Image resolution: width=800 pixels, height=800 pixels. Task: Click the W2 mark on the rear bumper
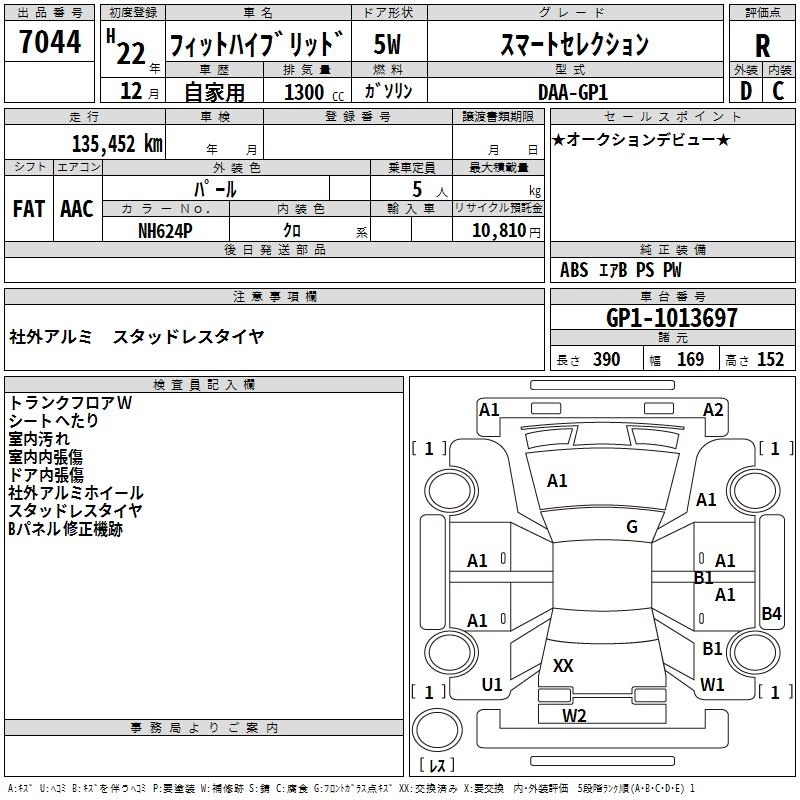click(x=574, y=716)
